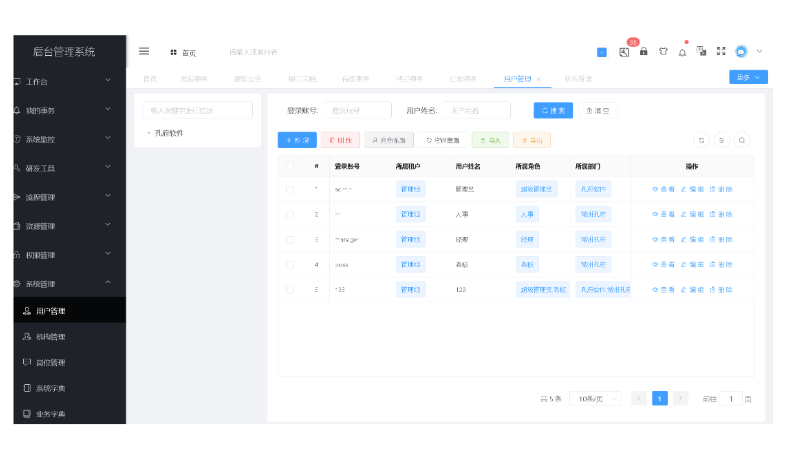
Task: Select 用户管理 in the sidebar
Action: [x=70, y=311]
